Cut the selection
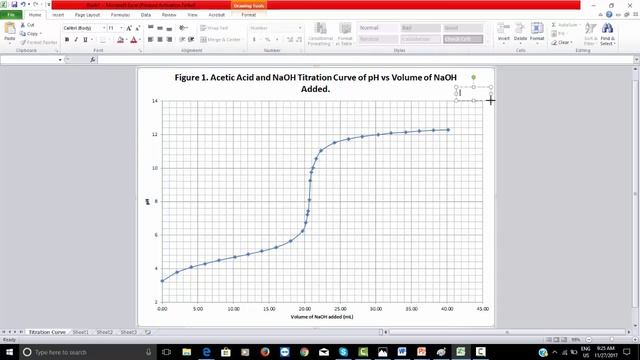The image size is (640, 360). (28, 25)
